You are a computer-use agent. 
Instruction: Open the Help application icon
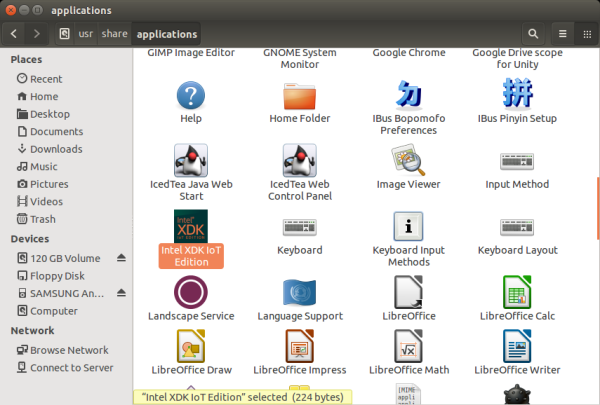pyautogui.click(x=191, y=95)
